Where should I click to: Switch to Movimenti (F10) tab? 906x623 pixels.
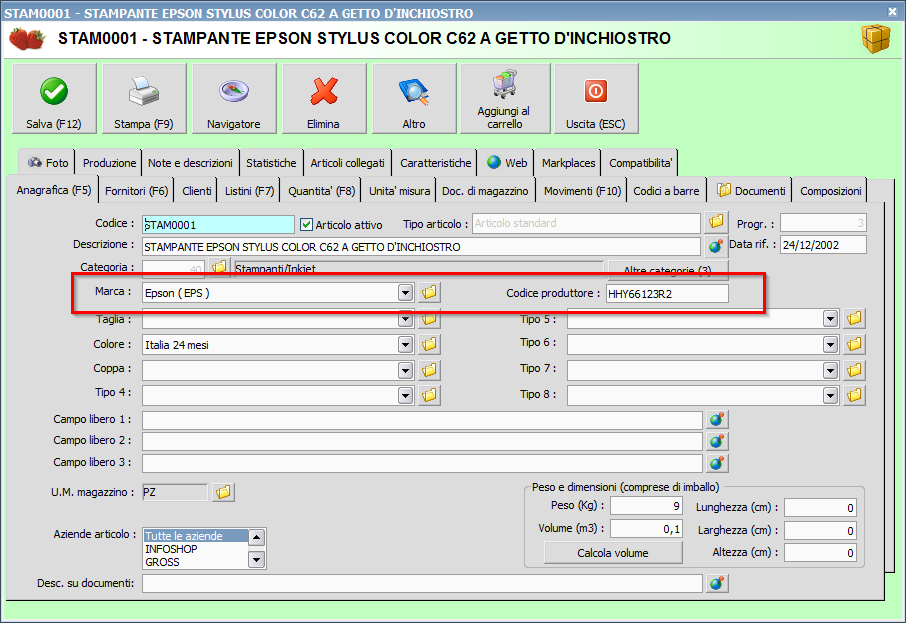pos(582,191)
